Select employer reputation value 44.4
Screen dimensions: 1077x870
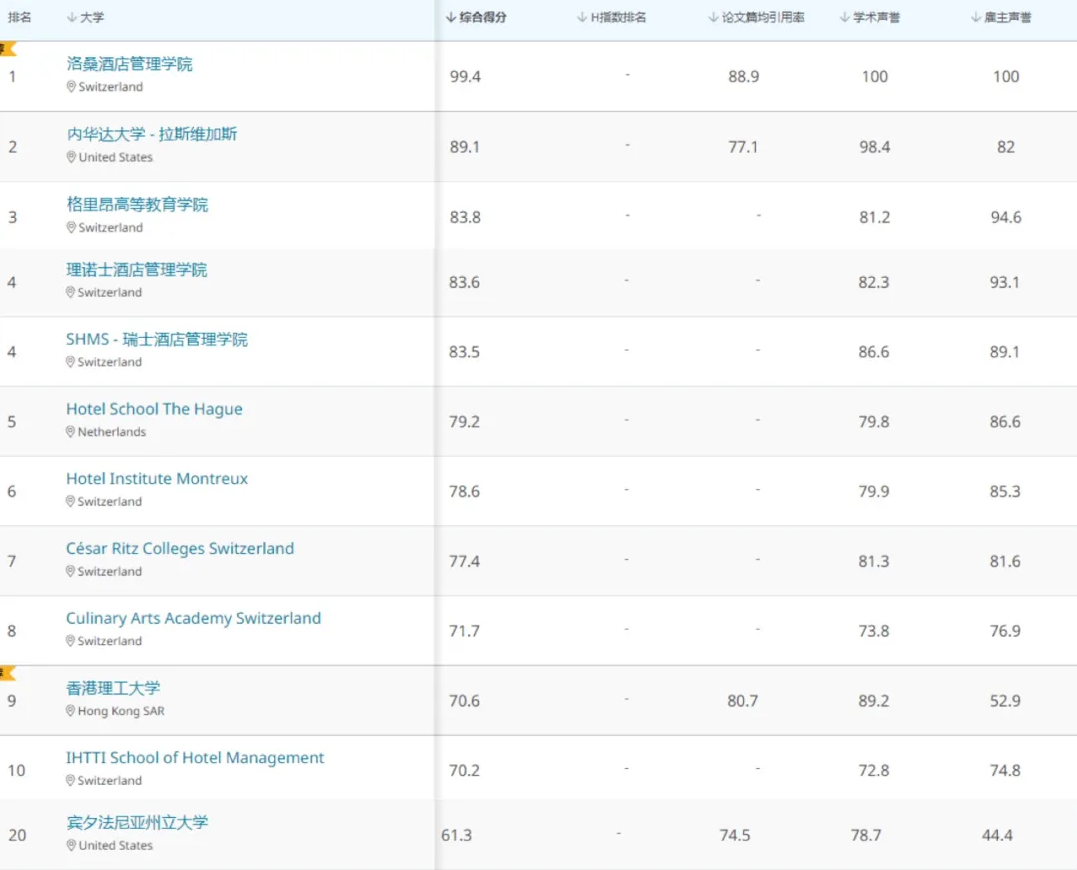[x=997, y=835]
